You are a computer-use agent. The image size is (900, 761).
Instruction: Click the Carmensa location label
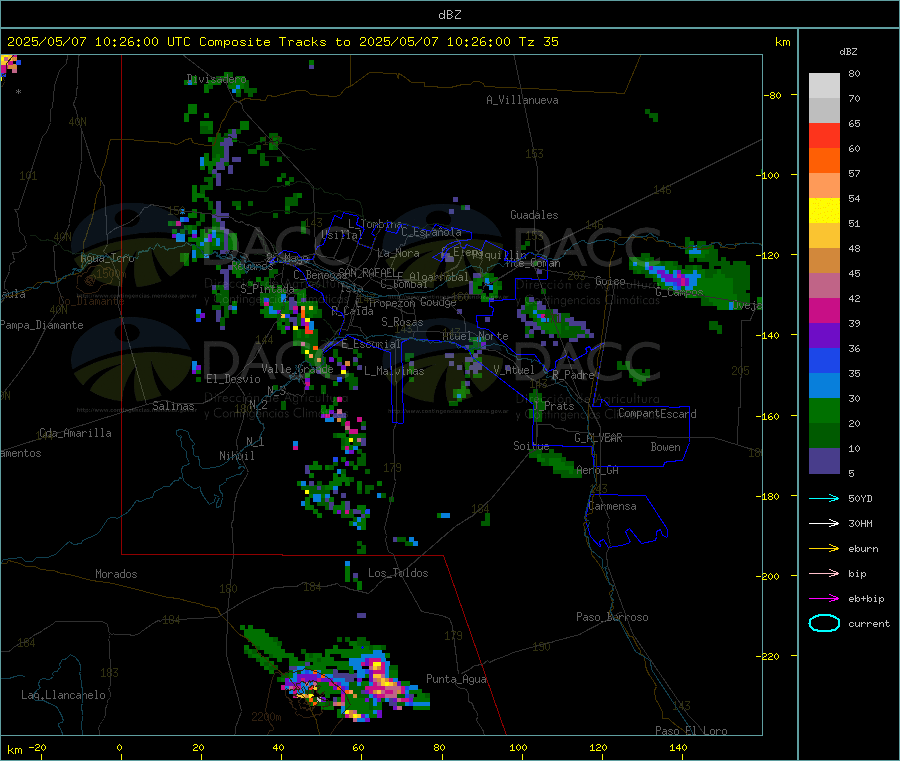point(612,506)
